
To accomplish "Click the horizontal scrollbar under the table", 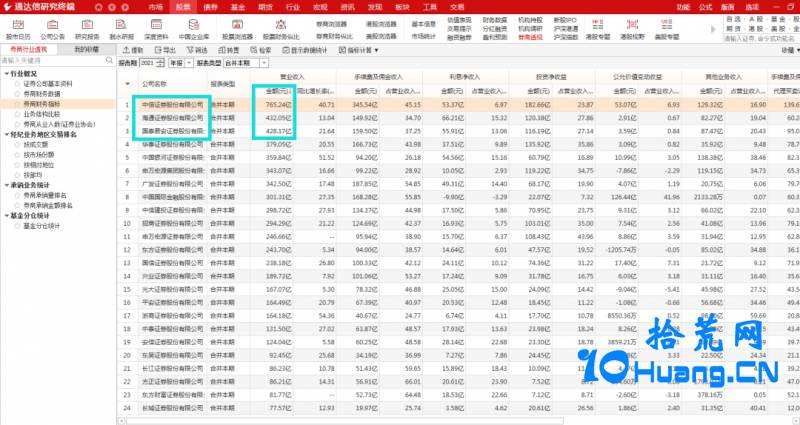I will coord(344,421).
